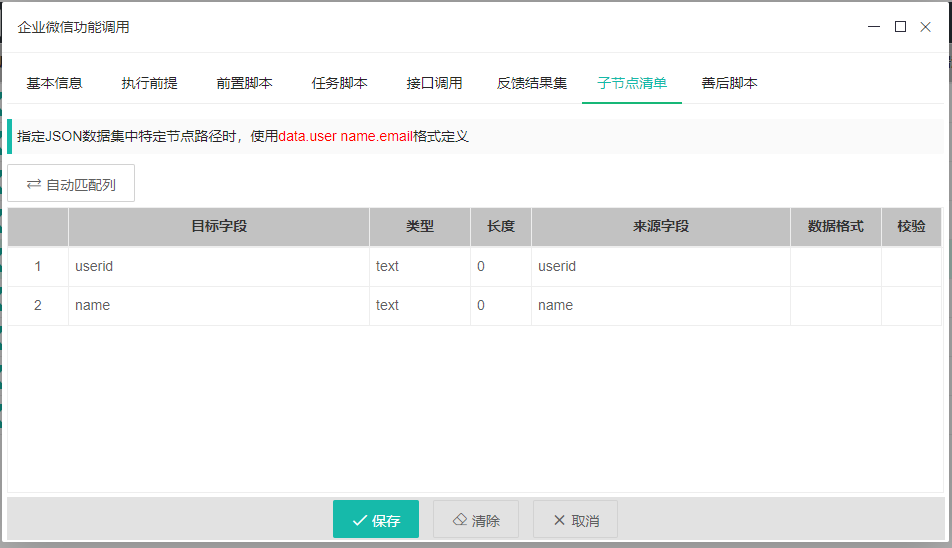Select row number 2

(x=38, y=305)
